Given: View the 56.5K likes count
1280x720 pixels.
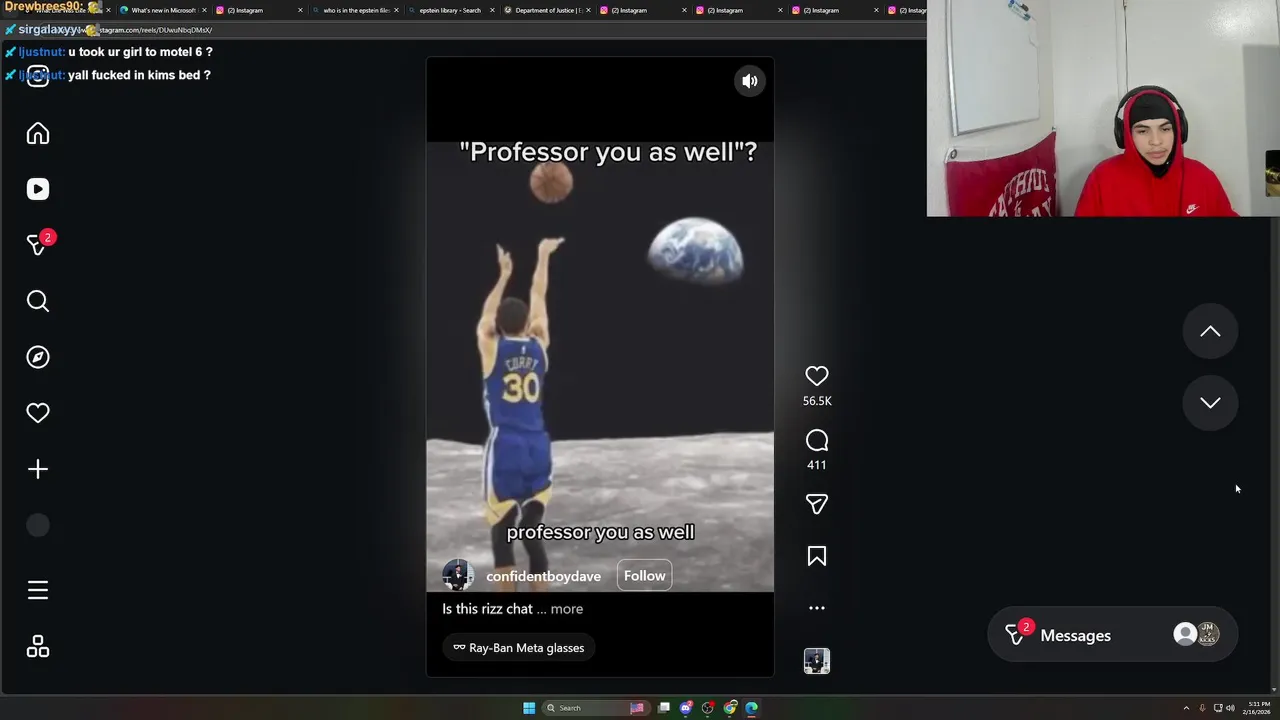Looking at the screenshot, I should click(x=817, y=401).
